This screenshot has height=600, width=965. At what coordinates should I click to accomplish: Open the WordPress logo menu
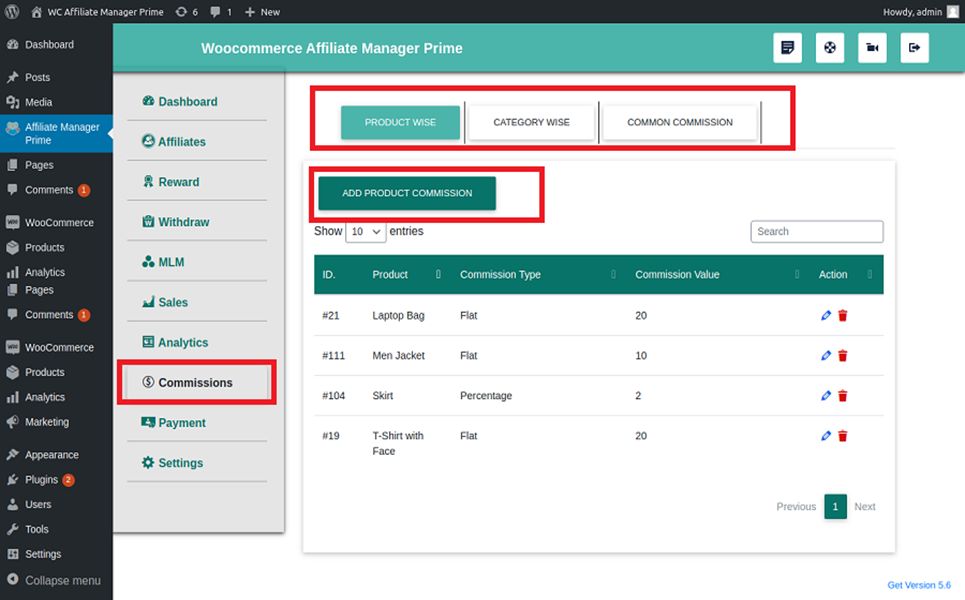12,12
